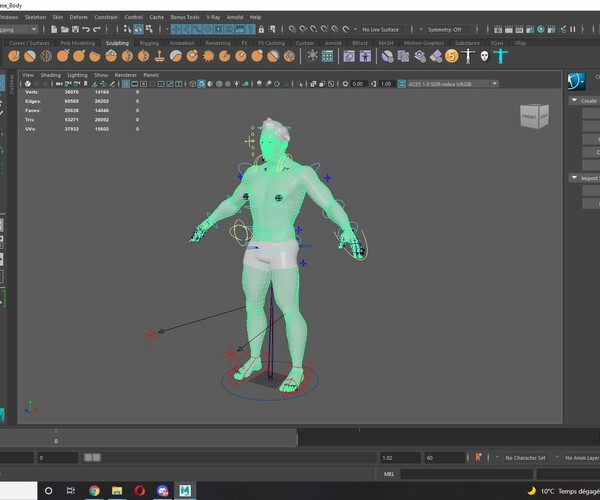Click the exposure value field 0.00

359,84
